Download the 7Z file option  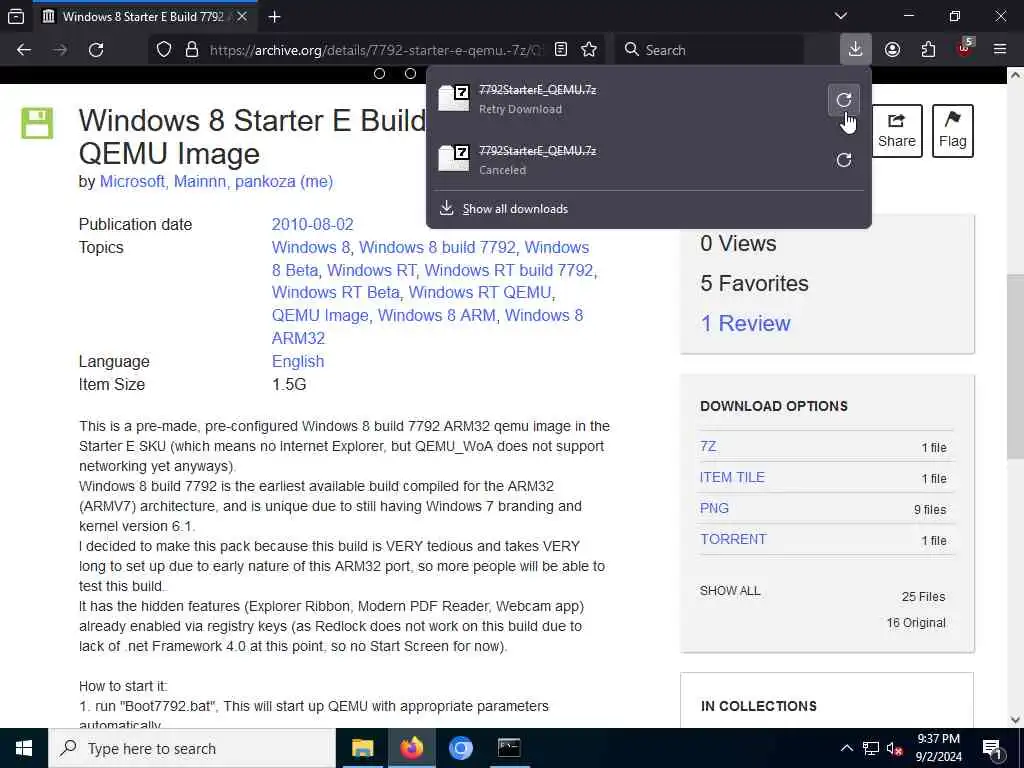tap(708, 446)
